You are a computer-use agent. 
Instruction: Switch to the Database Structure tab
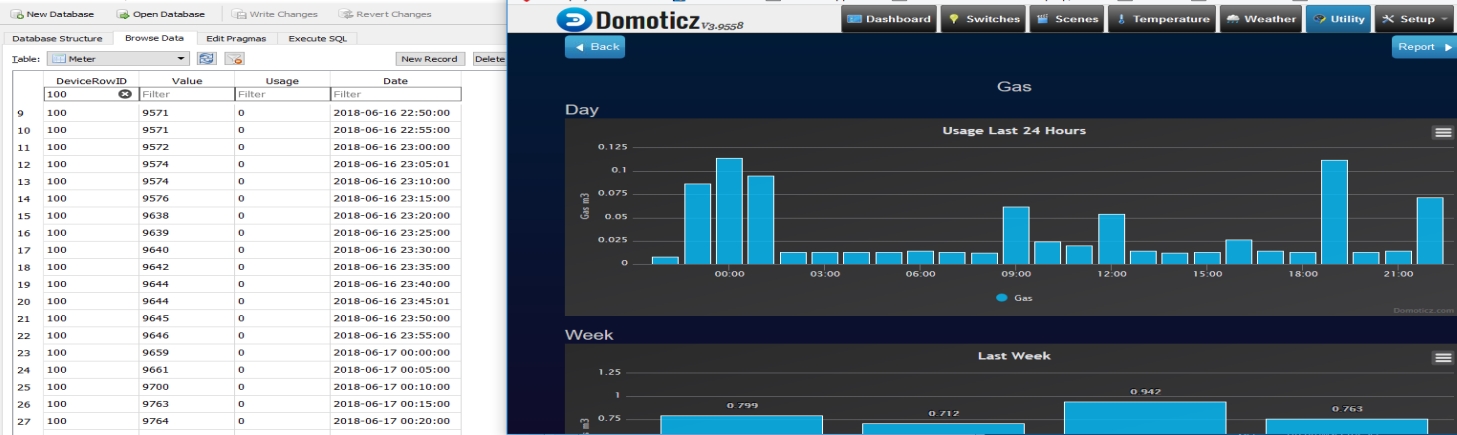pyautogui.click(x=57, y=38)
